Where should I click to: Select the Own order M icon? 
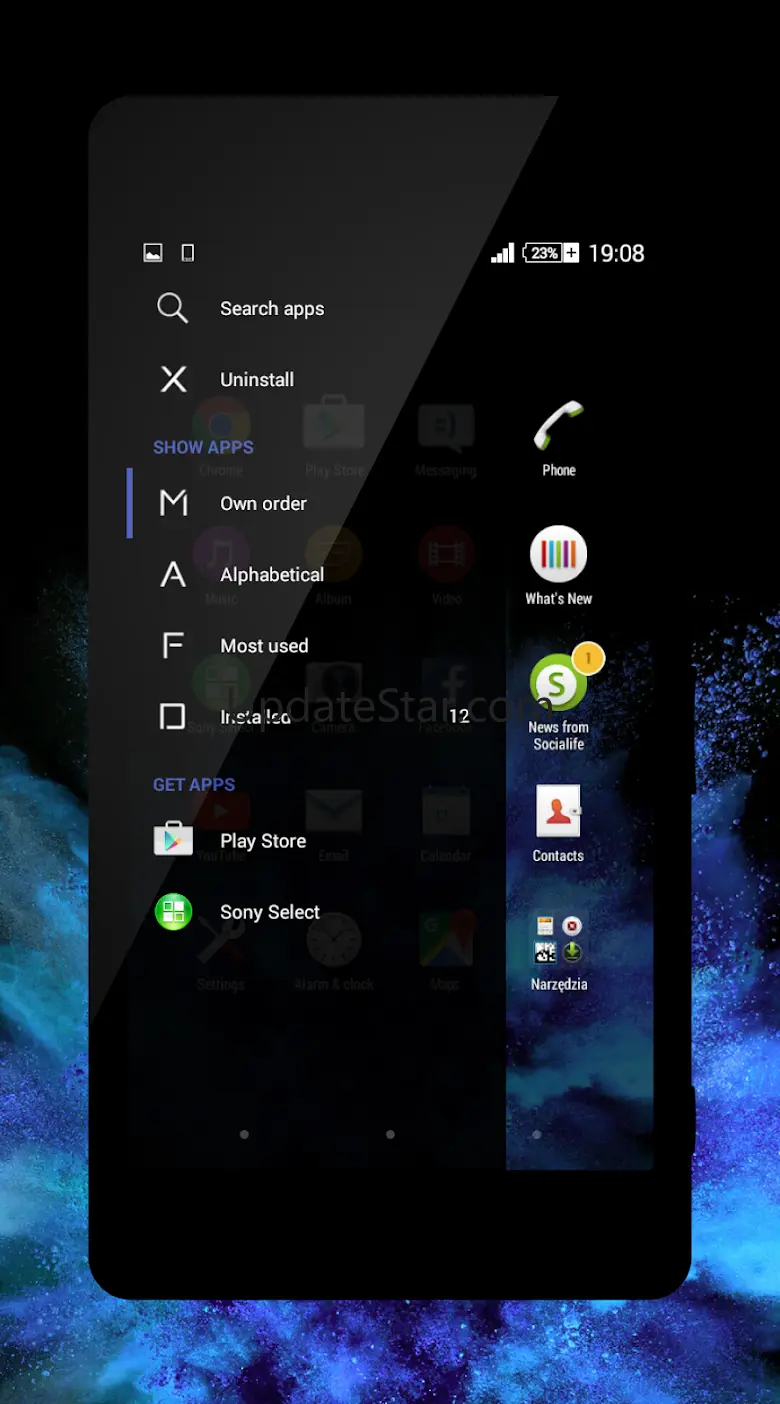click(173, 503)
